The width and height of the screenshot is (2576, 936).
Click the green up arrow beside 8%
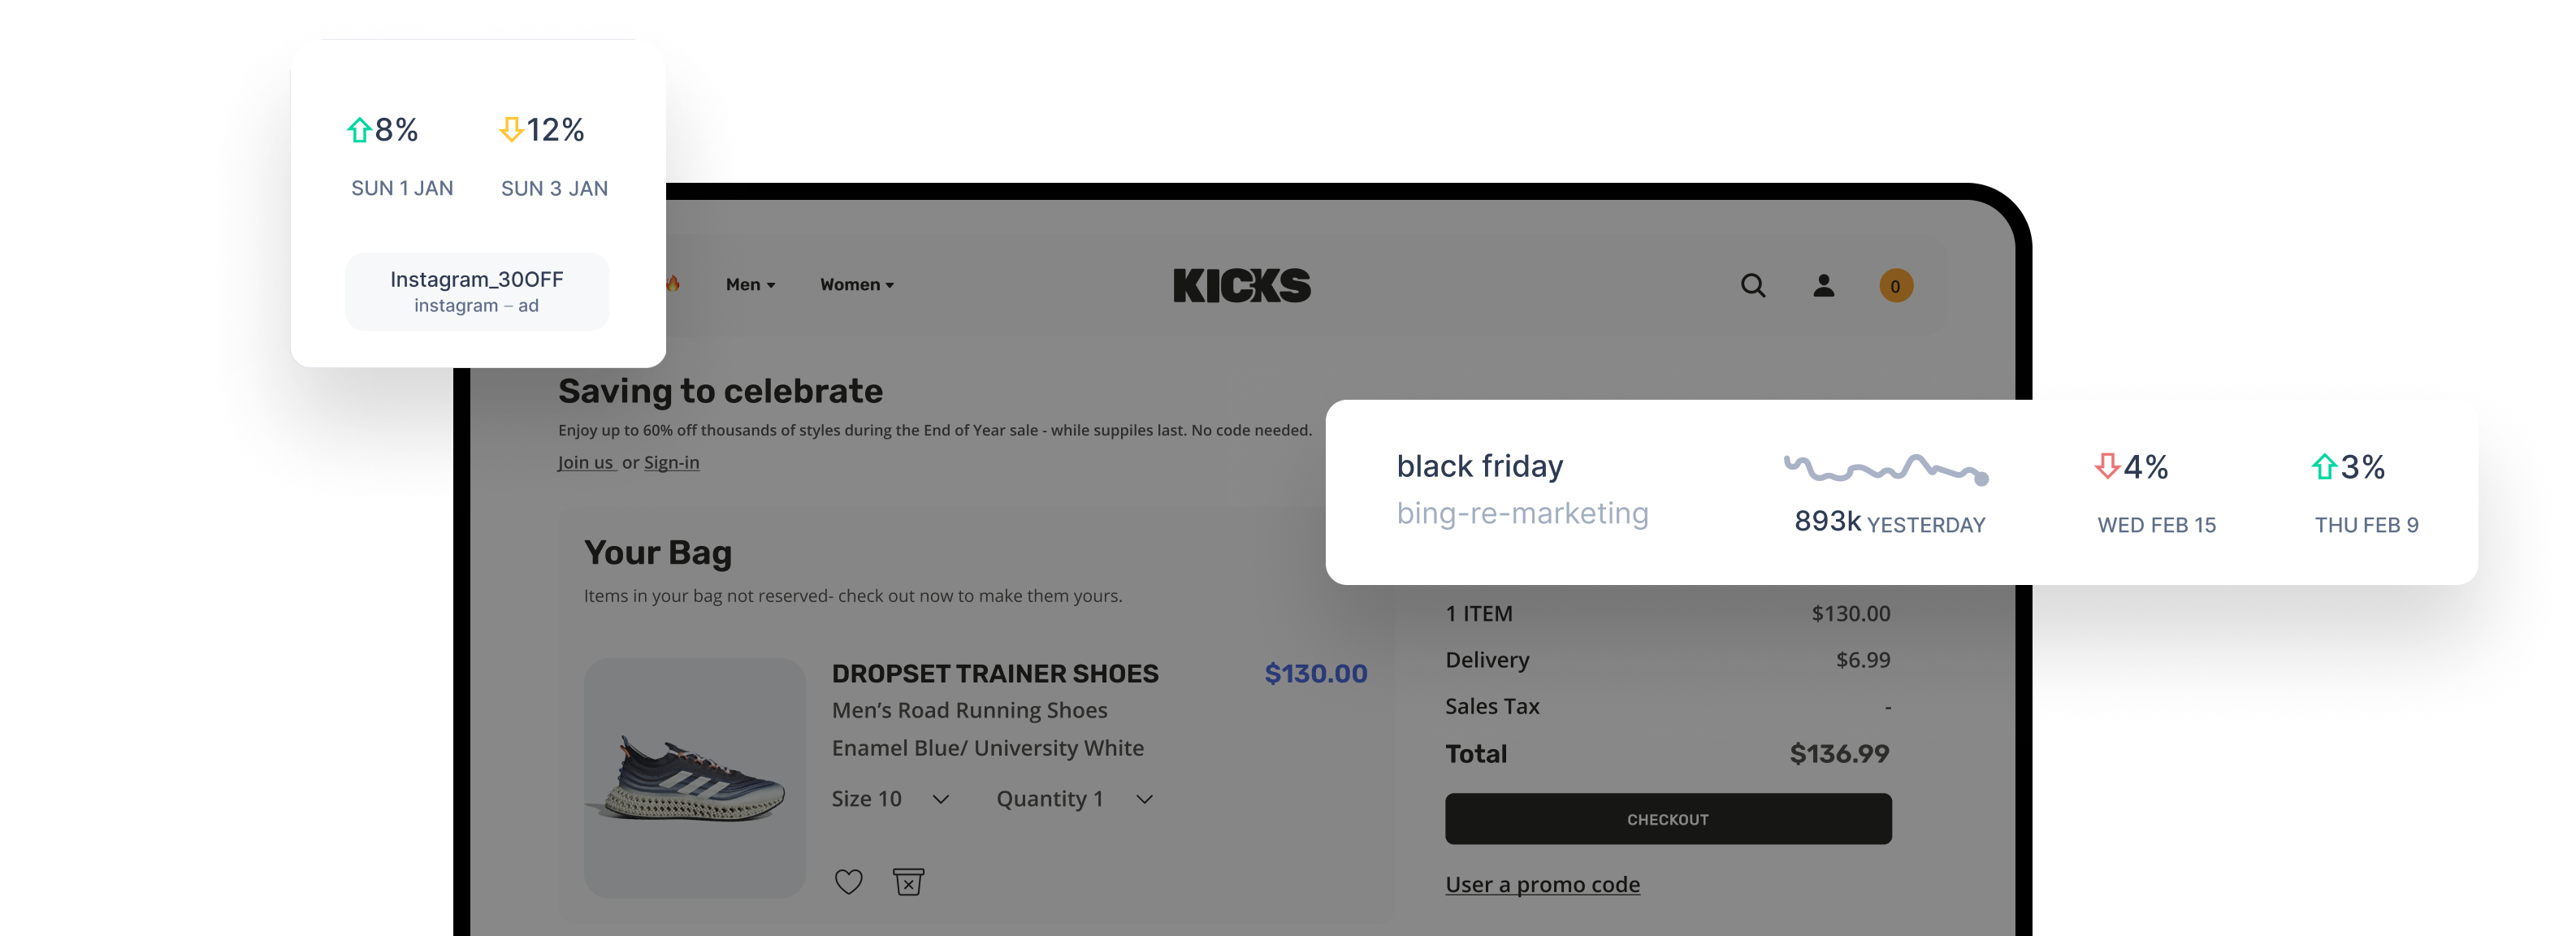[359, 130]
